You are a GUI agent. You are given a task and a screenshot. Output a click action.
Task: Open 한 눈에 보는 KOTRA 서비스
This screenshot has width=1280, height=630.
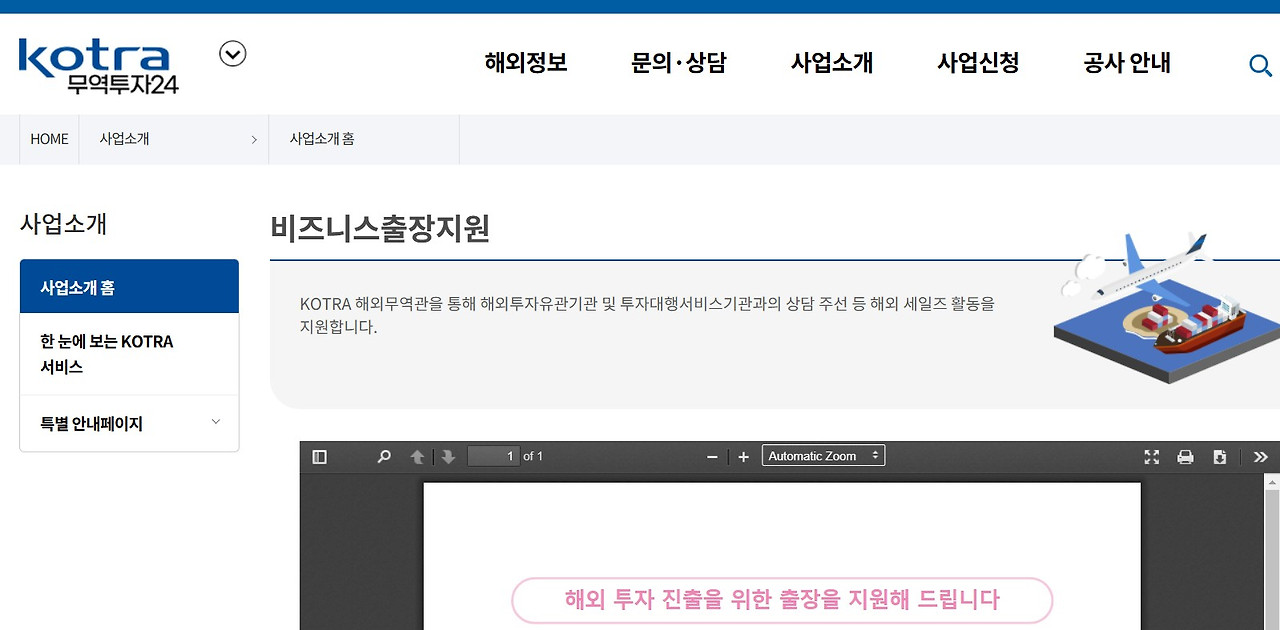[129, 354]
